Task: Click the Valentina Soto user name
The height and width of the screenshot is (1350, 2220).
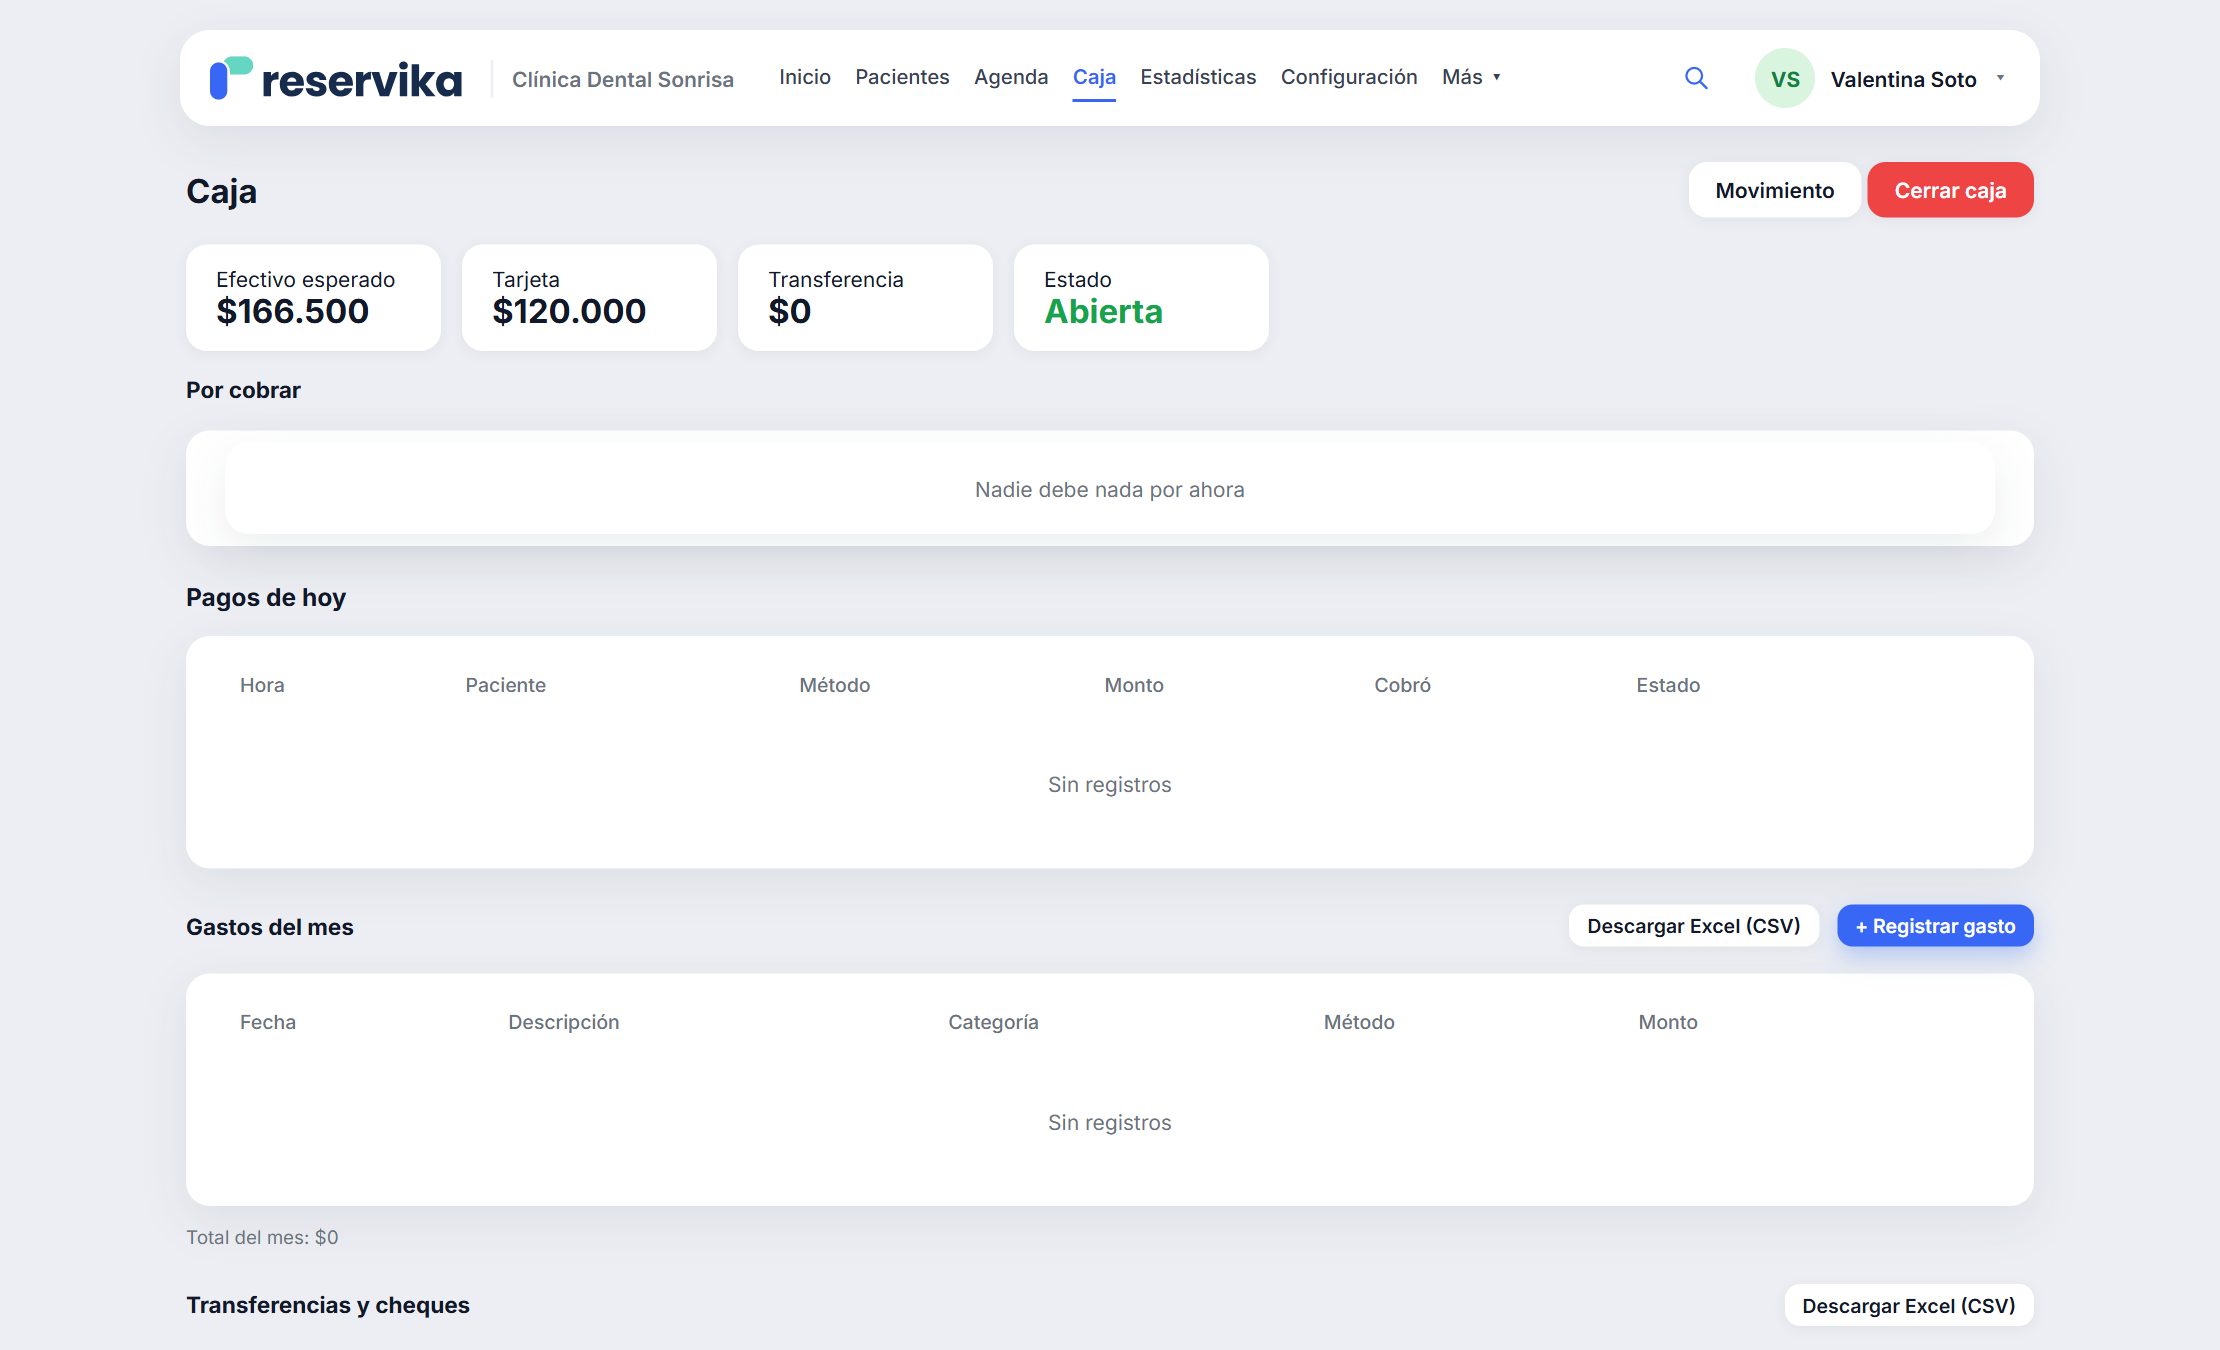Action: (1903, 79)
